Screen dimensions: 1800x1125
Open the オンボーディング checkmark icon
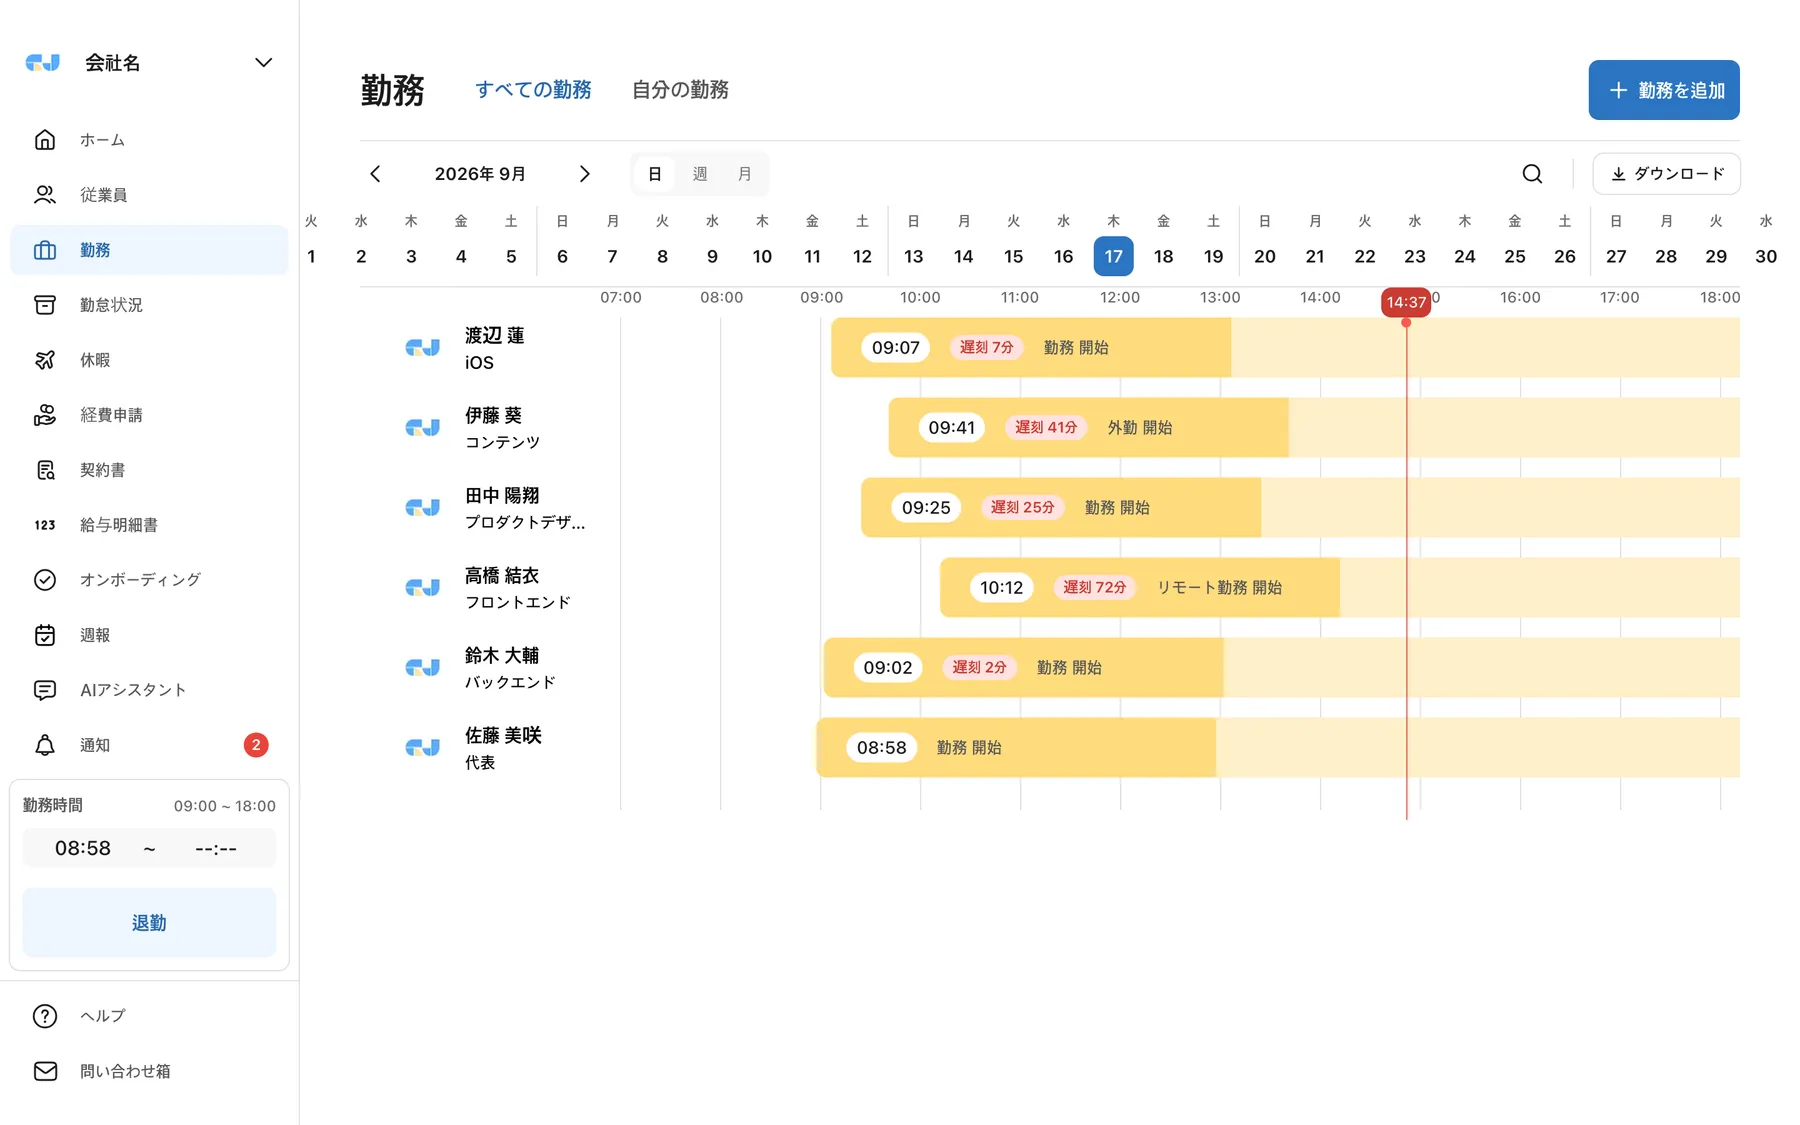point(45,580)
